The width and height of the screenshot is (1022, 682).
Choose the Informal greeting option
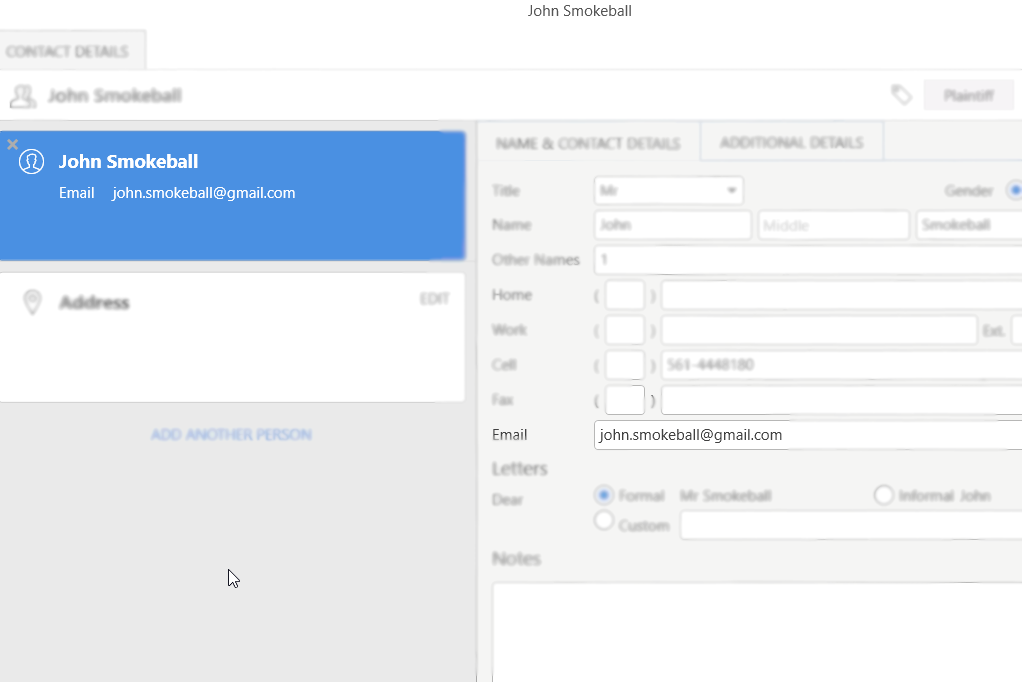(x=884, y=495)
